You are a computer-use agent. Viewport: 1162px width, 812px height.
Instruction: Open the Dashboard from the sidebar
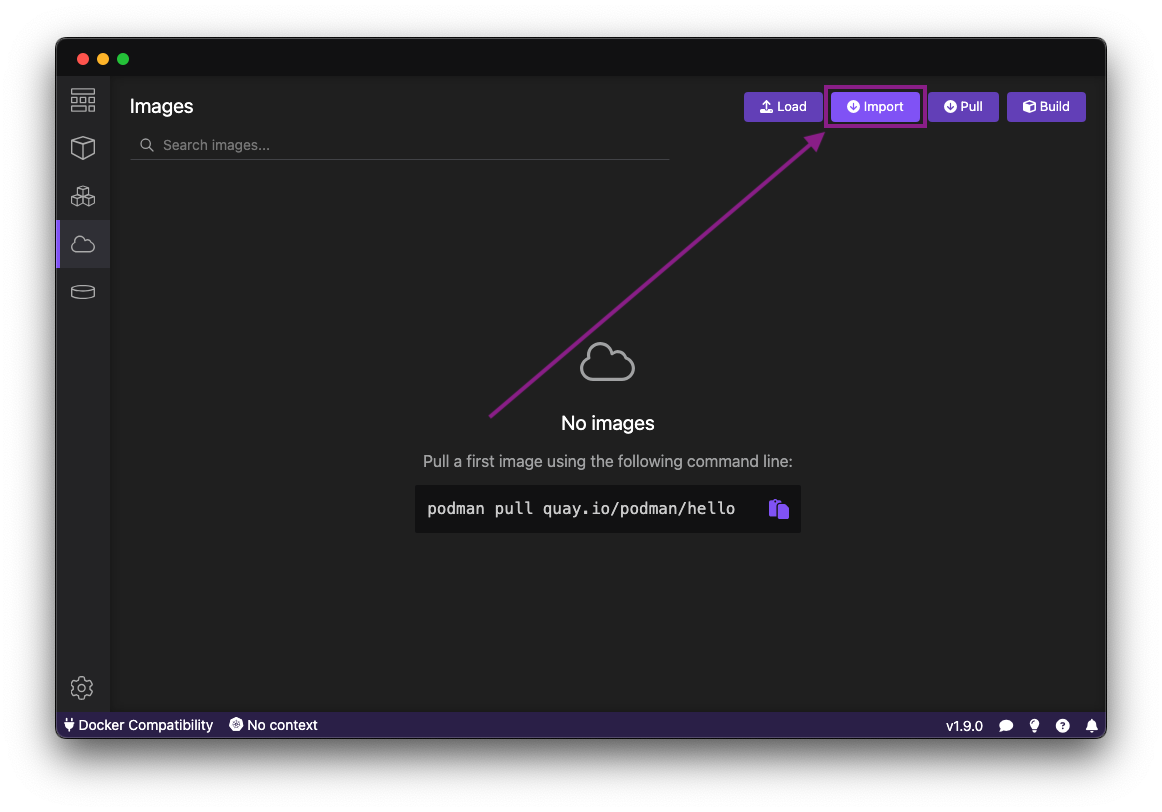point(83,99)
